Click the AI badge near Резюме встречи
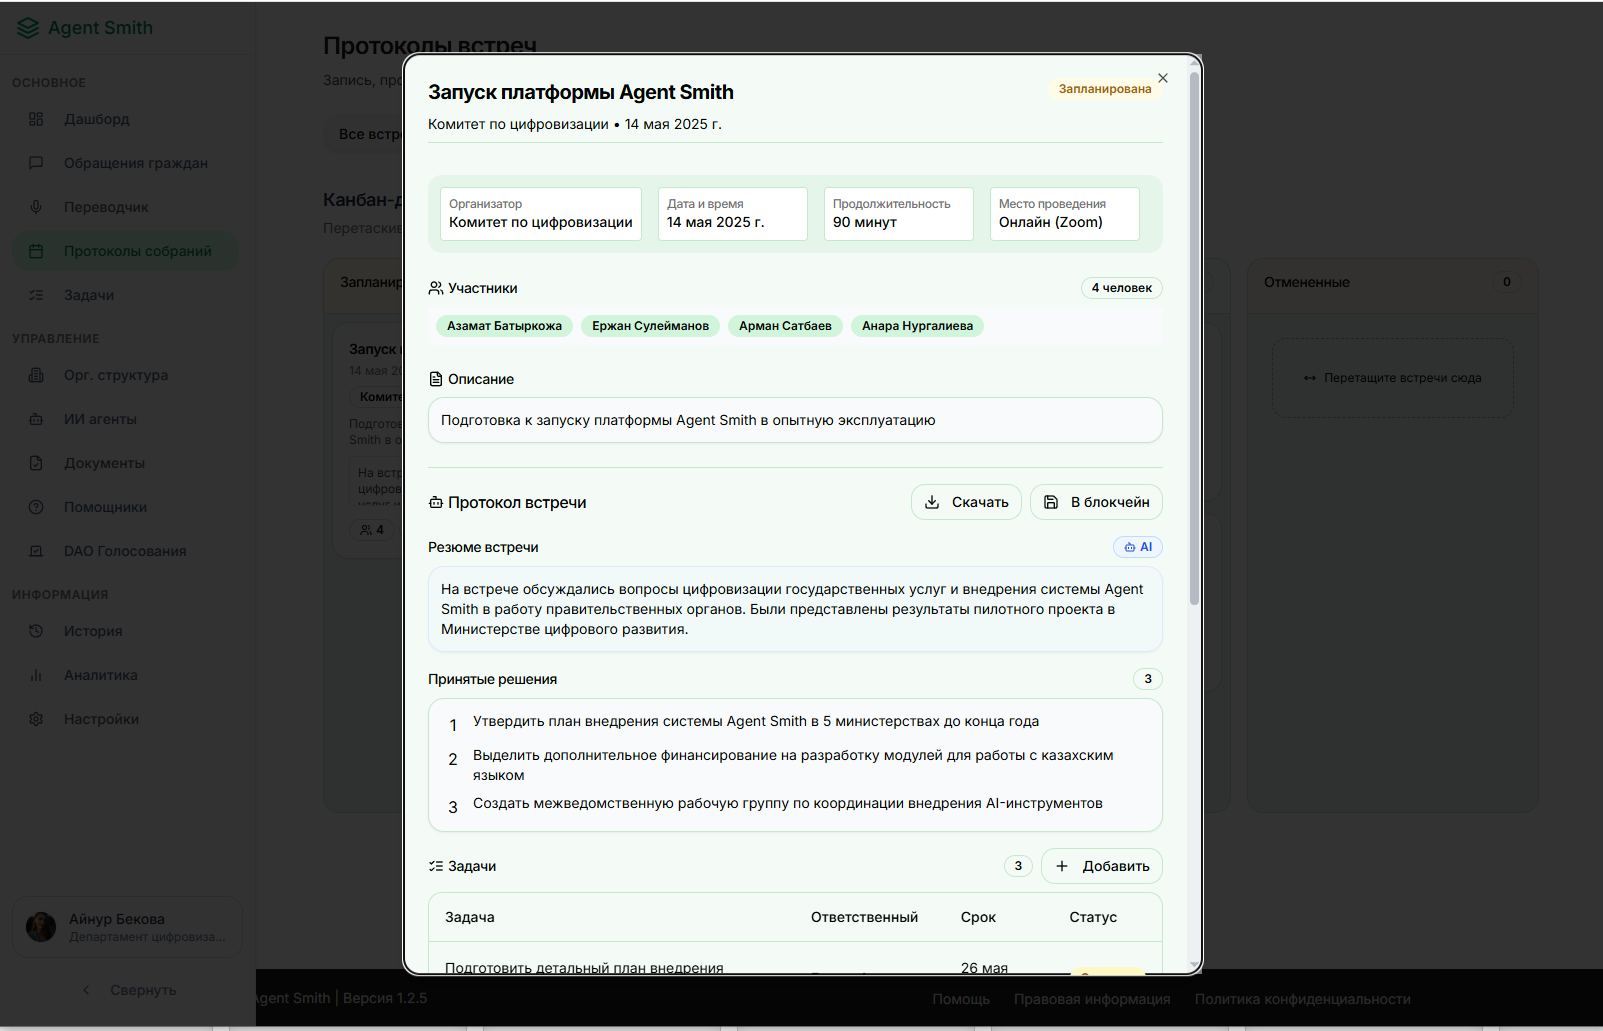 pos(1138,547)
